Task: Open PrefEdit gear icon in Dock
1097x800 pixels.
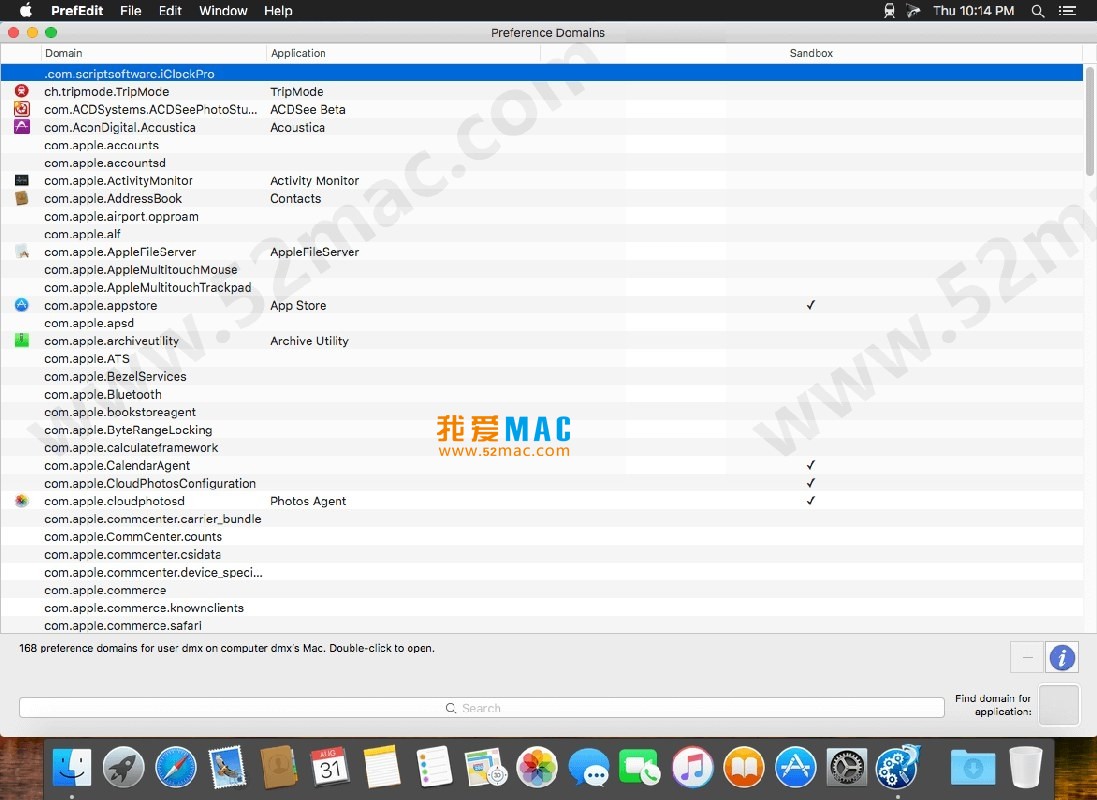Action: pos(898,768)
